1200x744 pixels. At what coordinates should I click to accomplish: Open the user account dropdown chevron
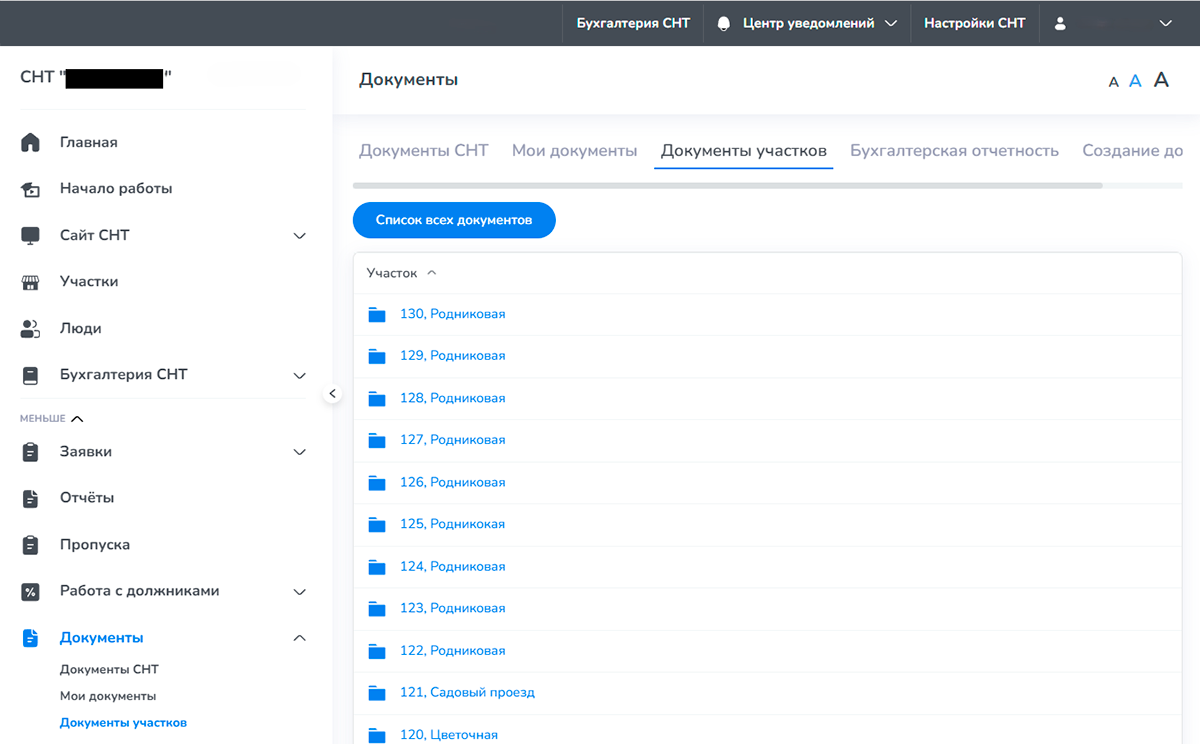click(1165, 23)
